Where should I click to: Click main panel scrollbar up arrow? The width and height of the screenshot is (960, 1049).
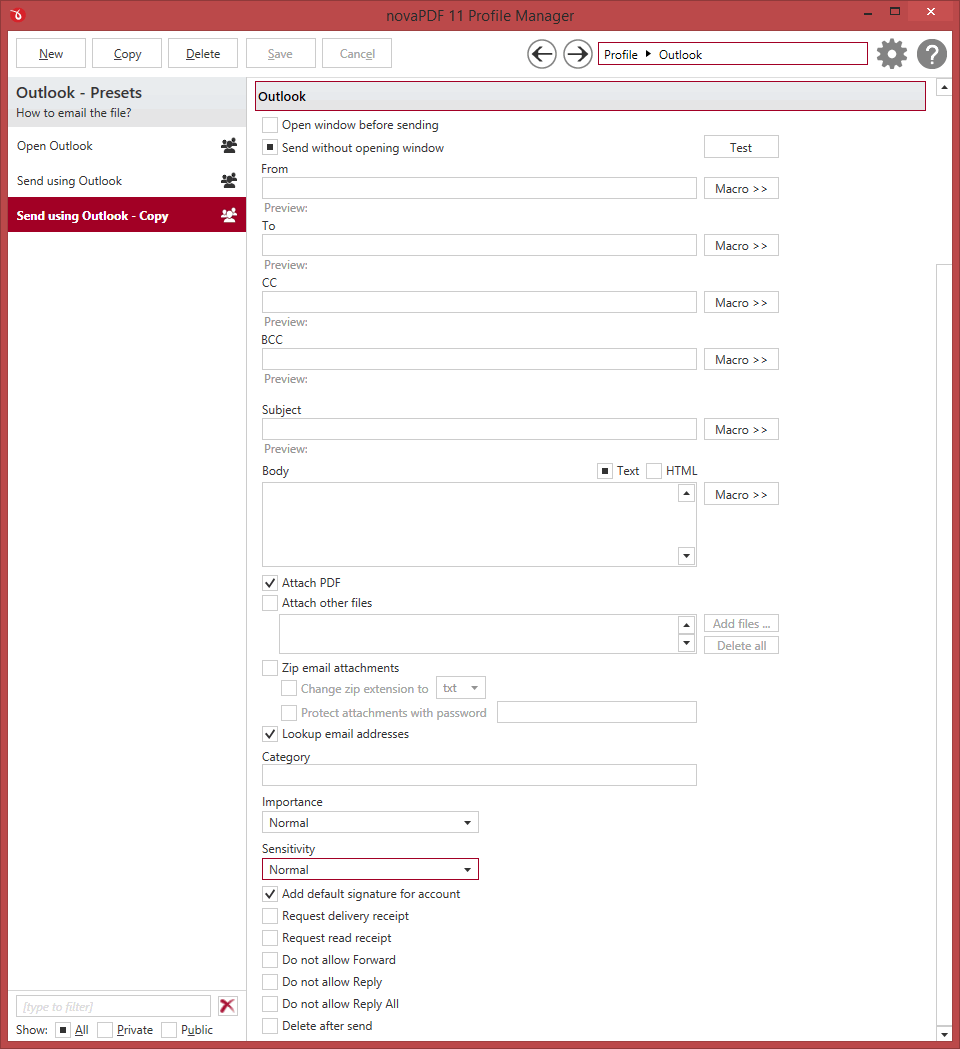click(944, 88)
